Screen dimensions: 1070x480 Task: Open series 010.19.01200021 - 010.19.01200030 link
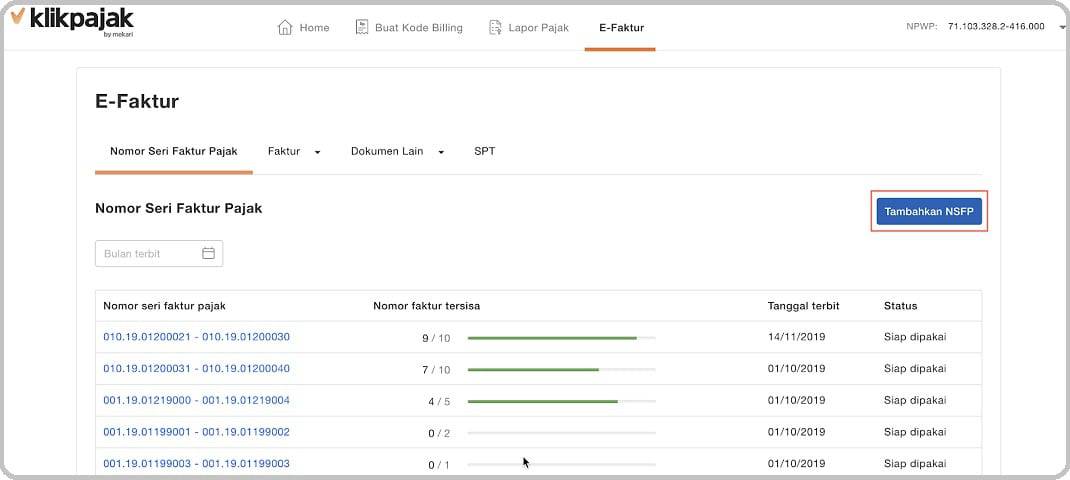197,337
